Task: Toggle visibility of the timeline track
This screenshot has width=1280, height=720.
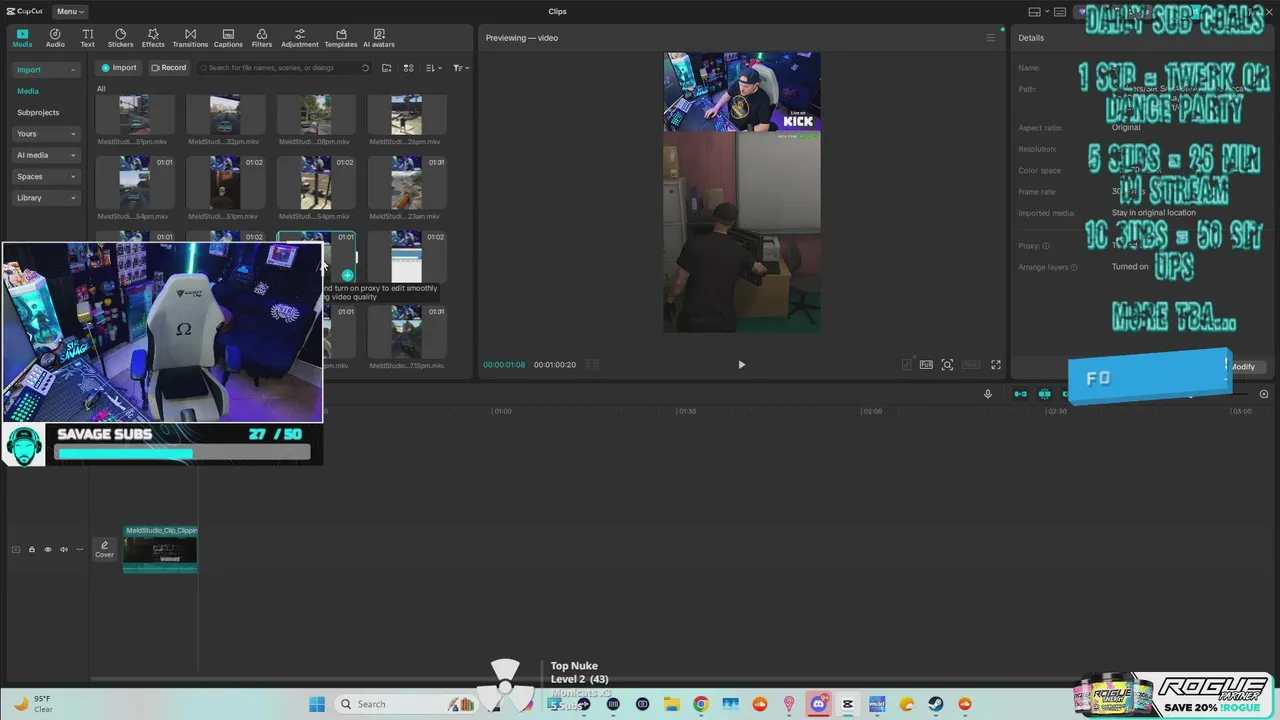Action: click(47, 549)
